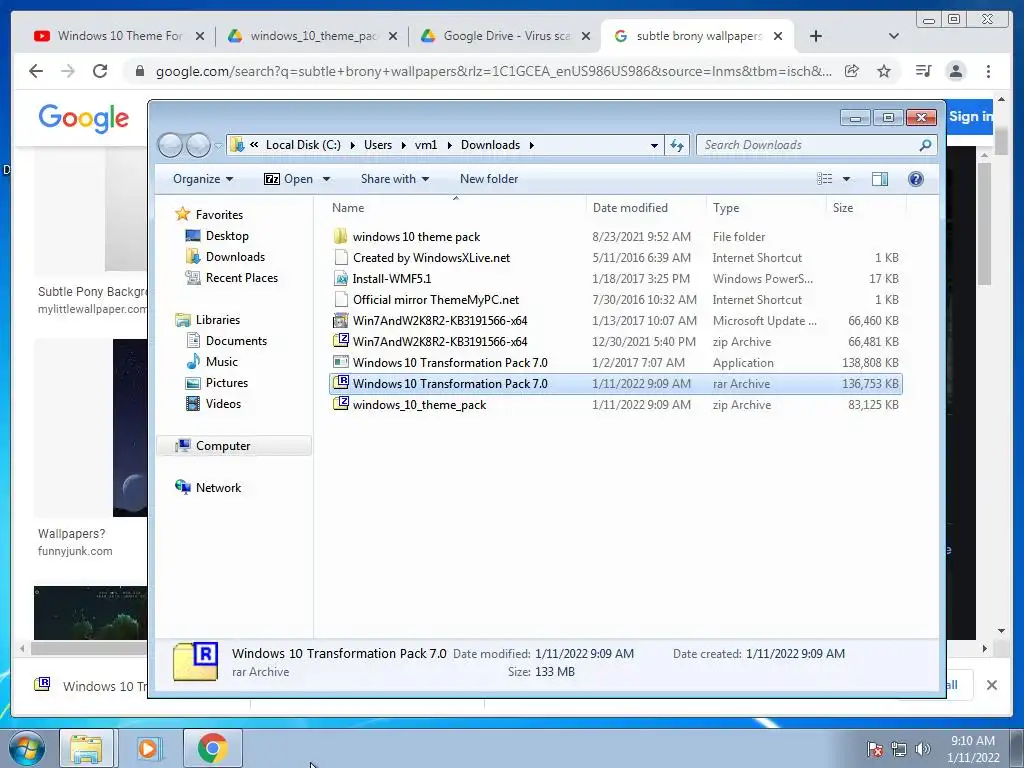Select windows_10_theme_pack zip archive icon
This screenshot has height=768, width=1024.
coord(340,404)
